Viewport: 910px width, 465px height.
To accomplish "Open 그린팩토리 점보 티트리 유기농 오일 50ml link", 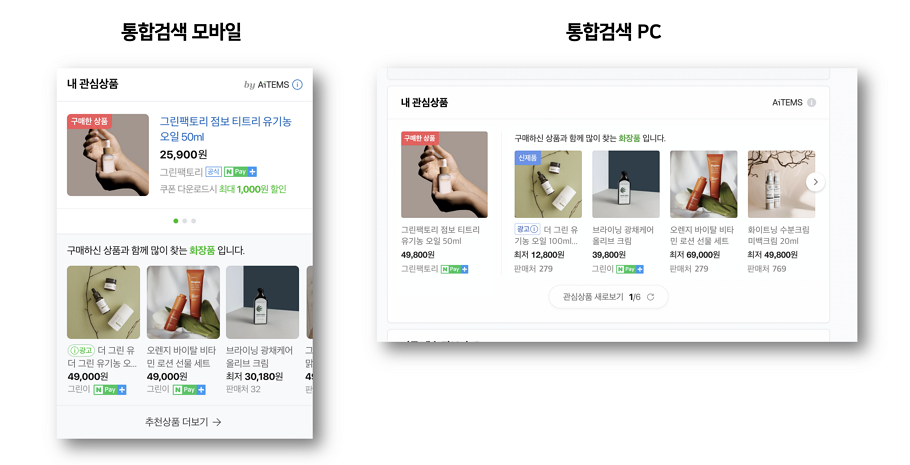I will 225,129.
